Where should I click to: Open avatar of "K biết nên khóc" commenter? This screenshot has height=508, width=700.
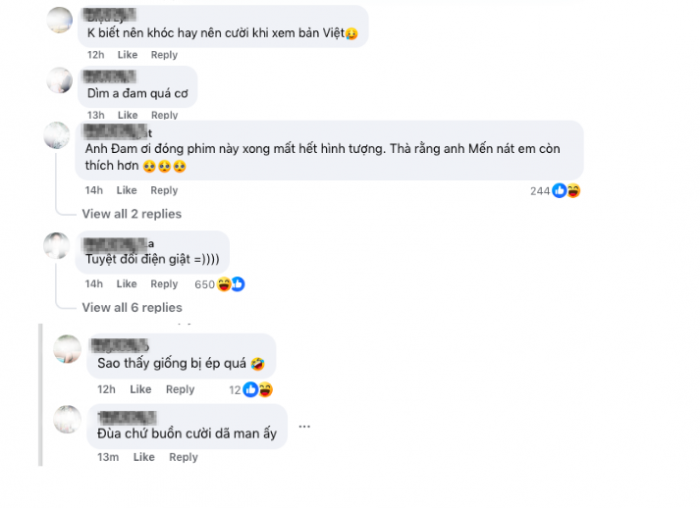[60, 20]
